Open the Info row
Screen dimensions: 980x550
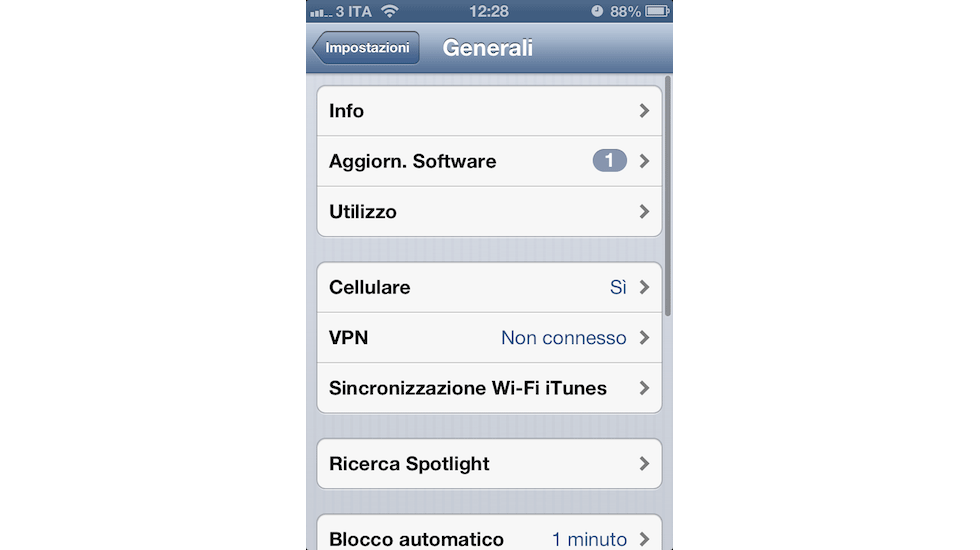coord(489,111)
